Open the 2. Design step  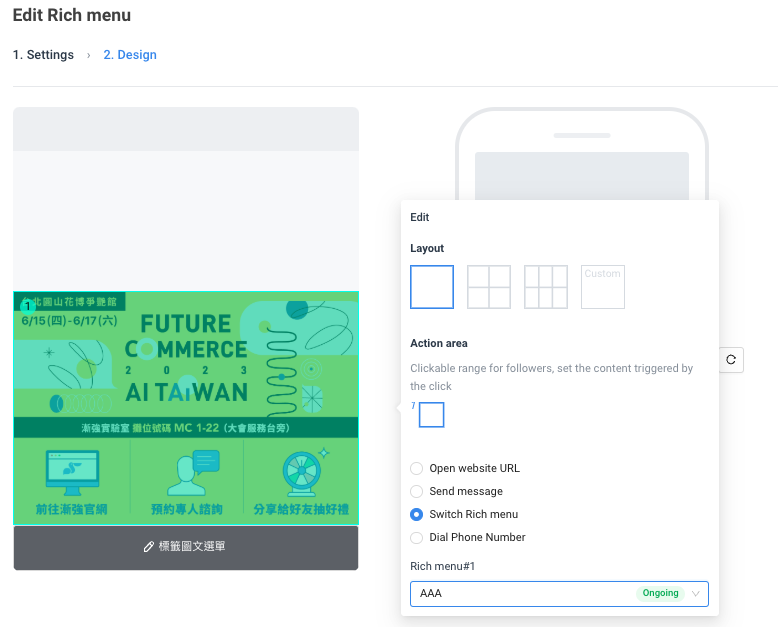(130, 55)
